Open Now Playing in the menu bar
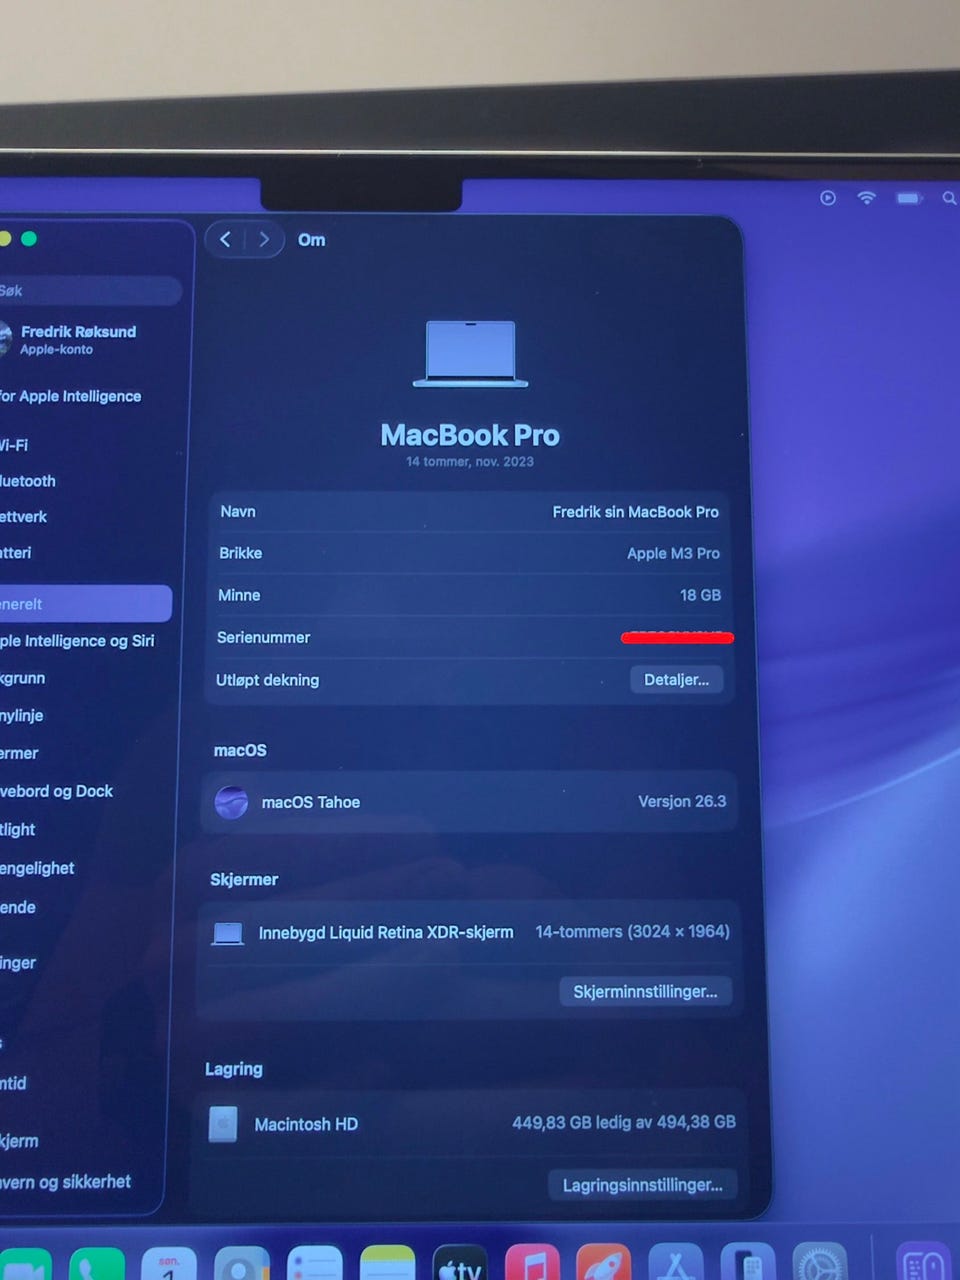Screen dimensions: 960x1280 [828, 198]
